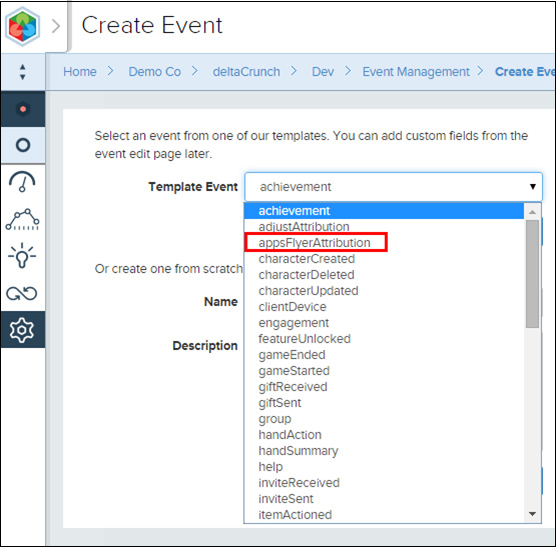This screenshot has width=556, height=547.
Task: Open the dashboard gauge icon
Action: point(22,182)
